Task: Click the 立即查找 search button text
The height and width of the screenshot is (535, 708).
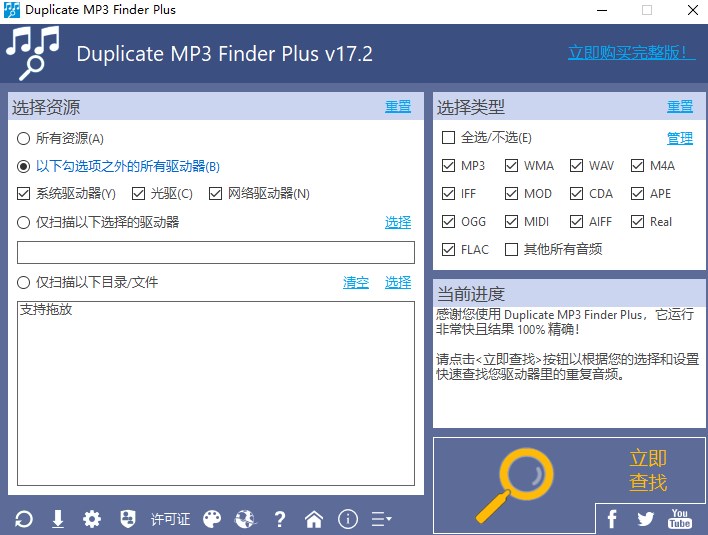Action: pyautogui.click(x=648, y=470)
